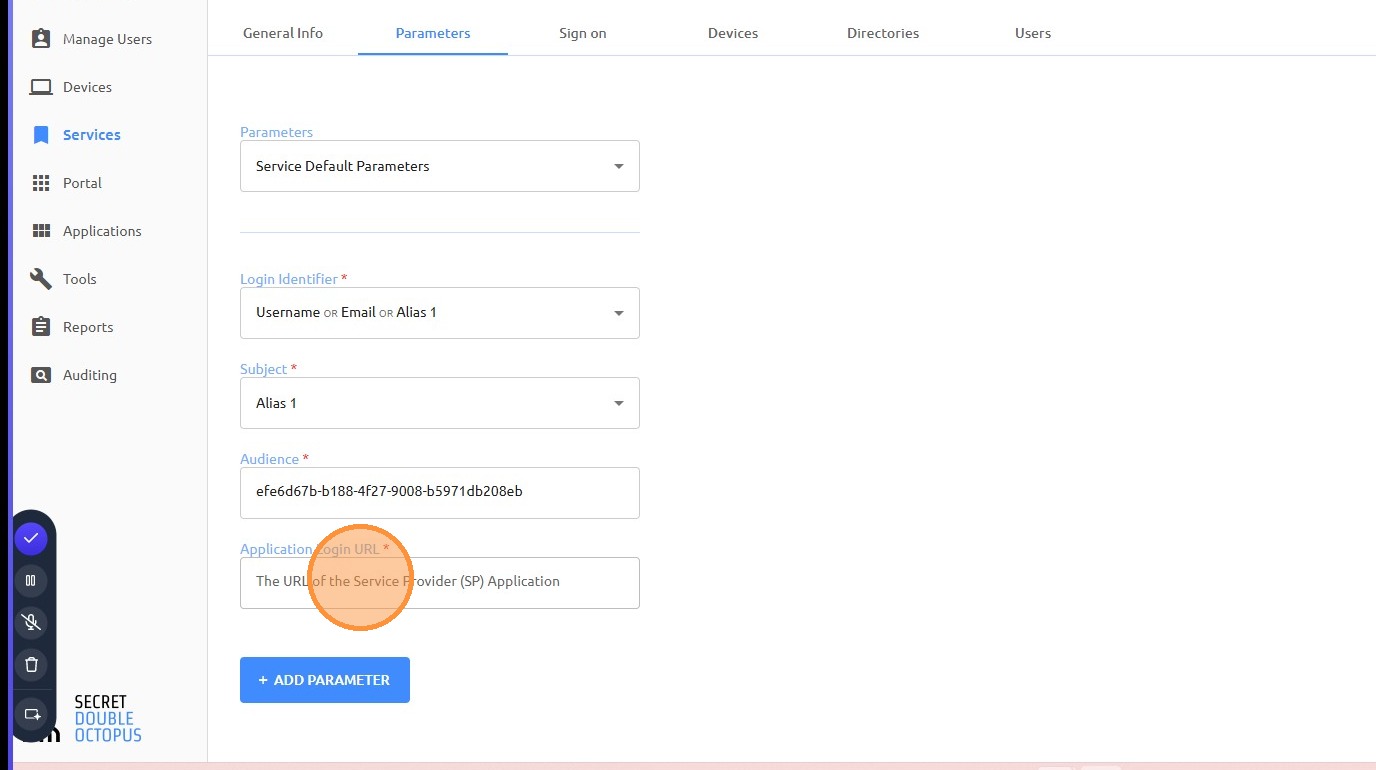
Task: Open the Devices tab
Action: 733,33
